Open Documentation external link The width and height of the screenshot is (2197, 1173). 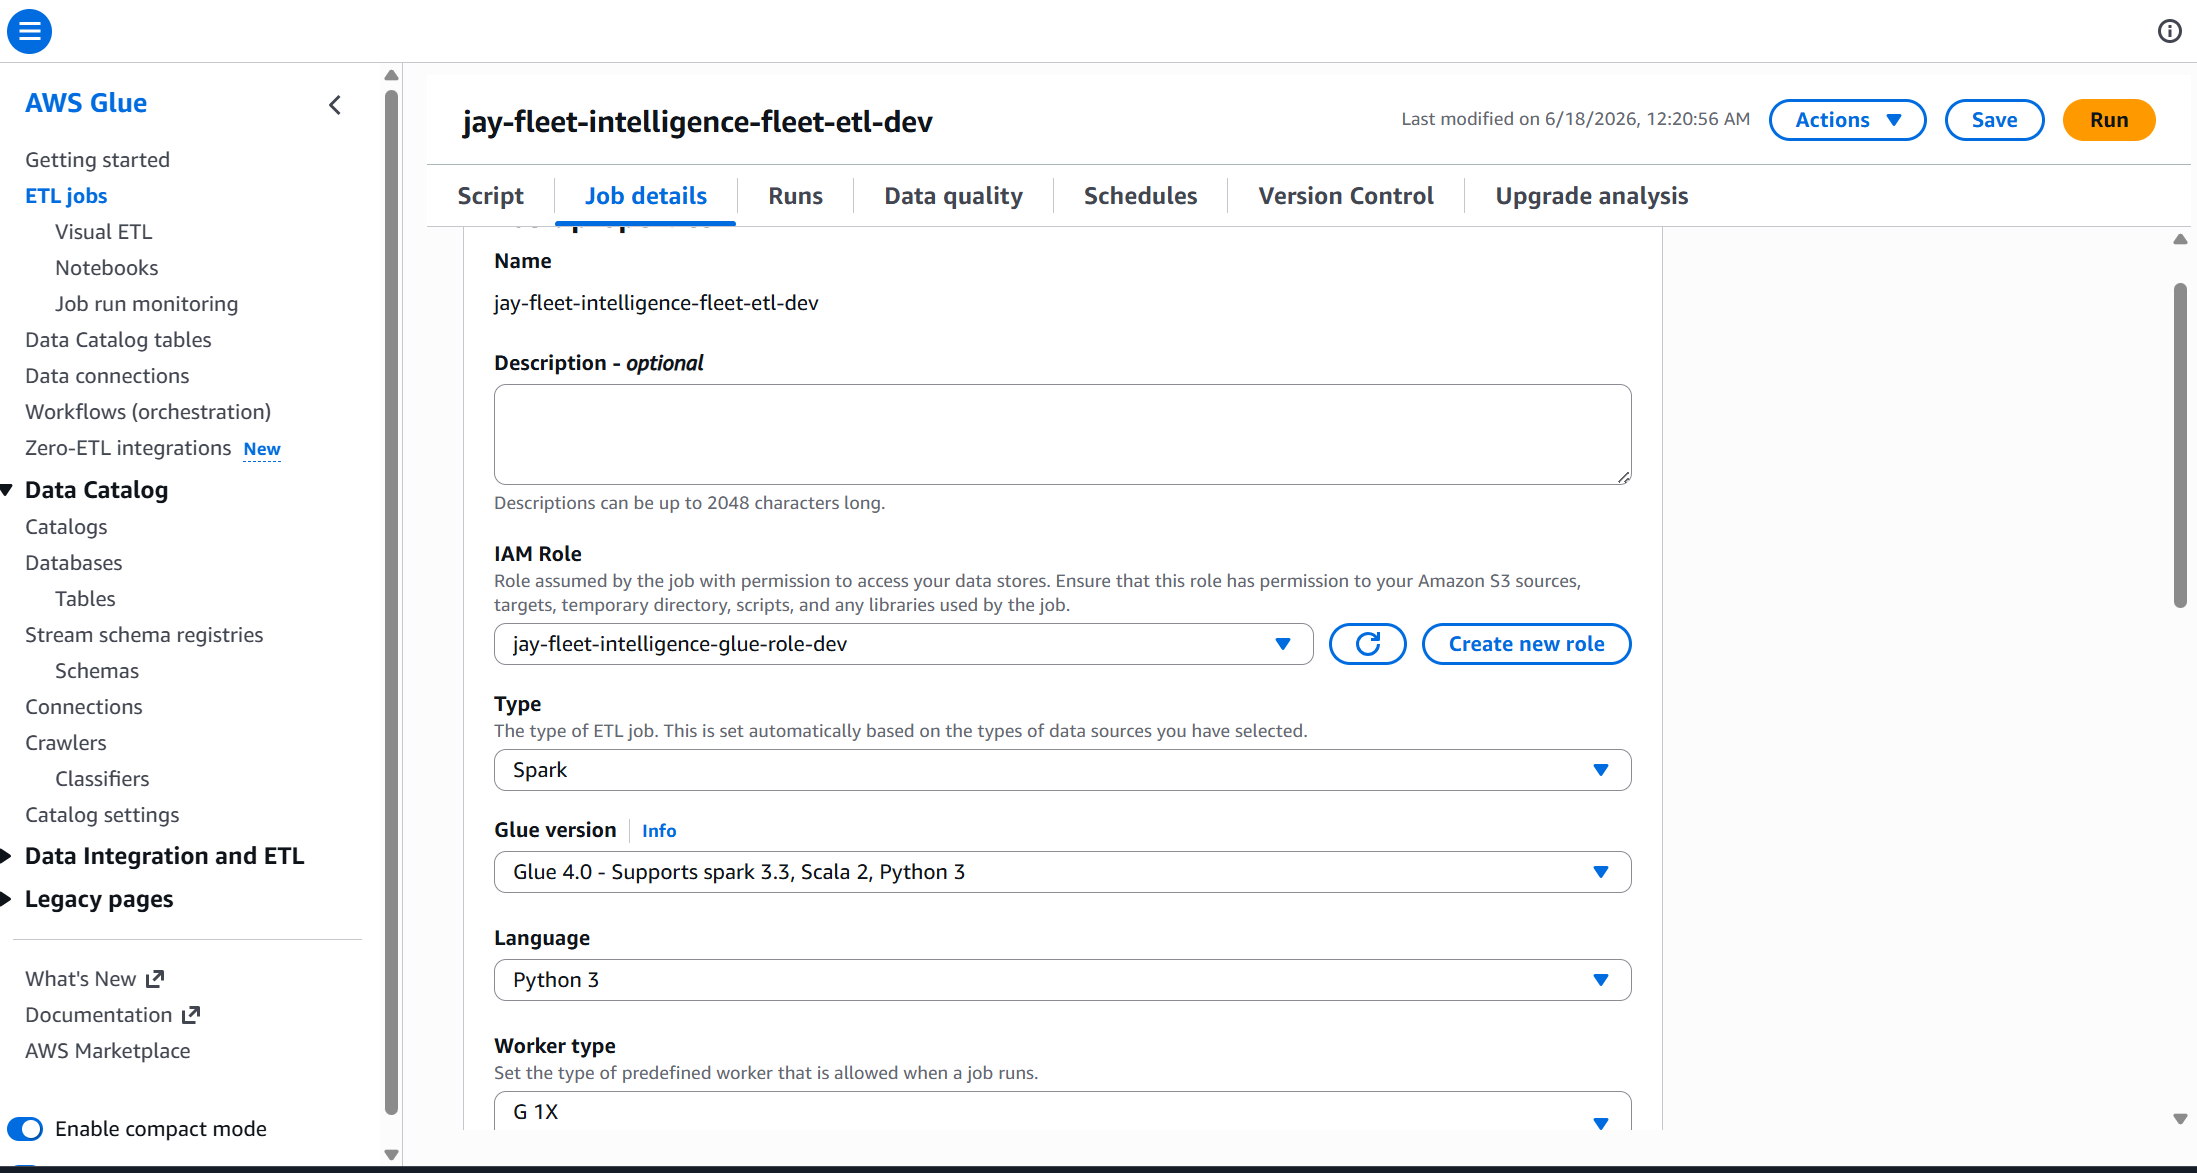113,1015
